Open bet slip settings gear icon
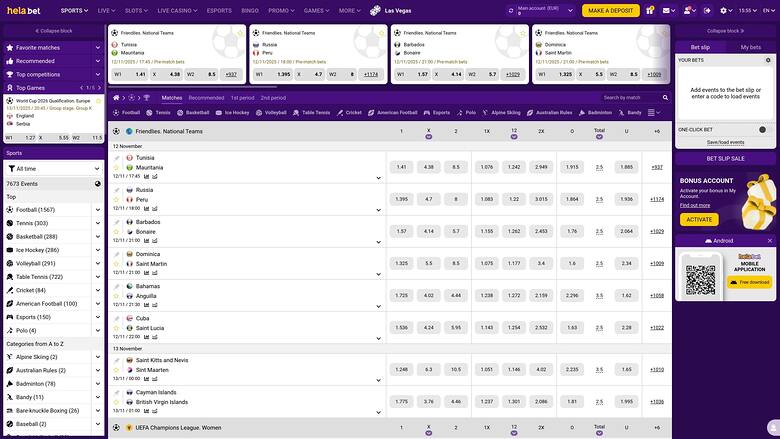The width and height of the screenshot is (780, 439). pos(768,60)
